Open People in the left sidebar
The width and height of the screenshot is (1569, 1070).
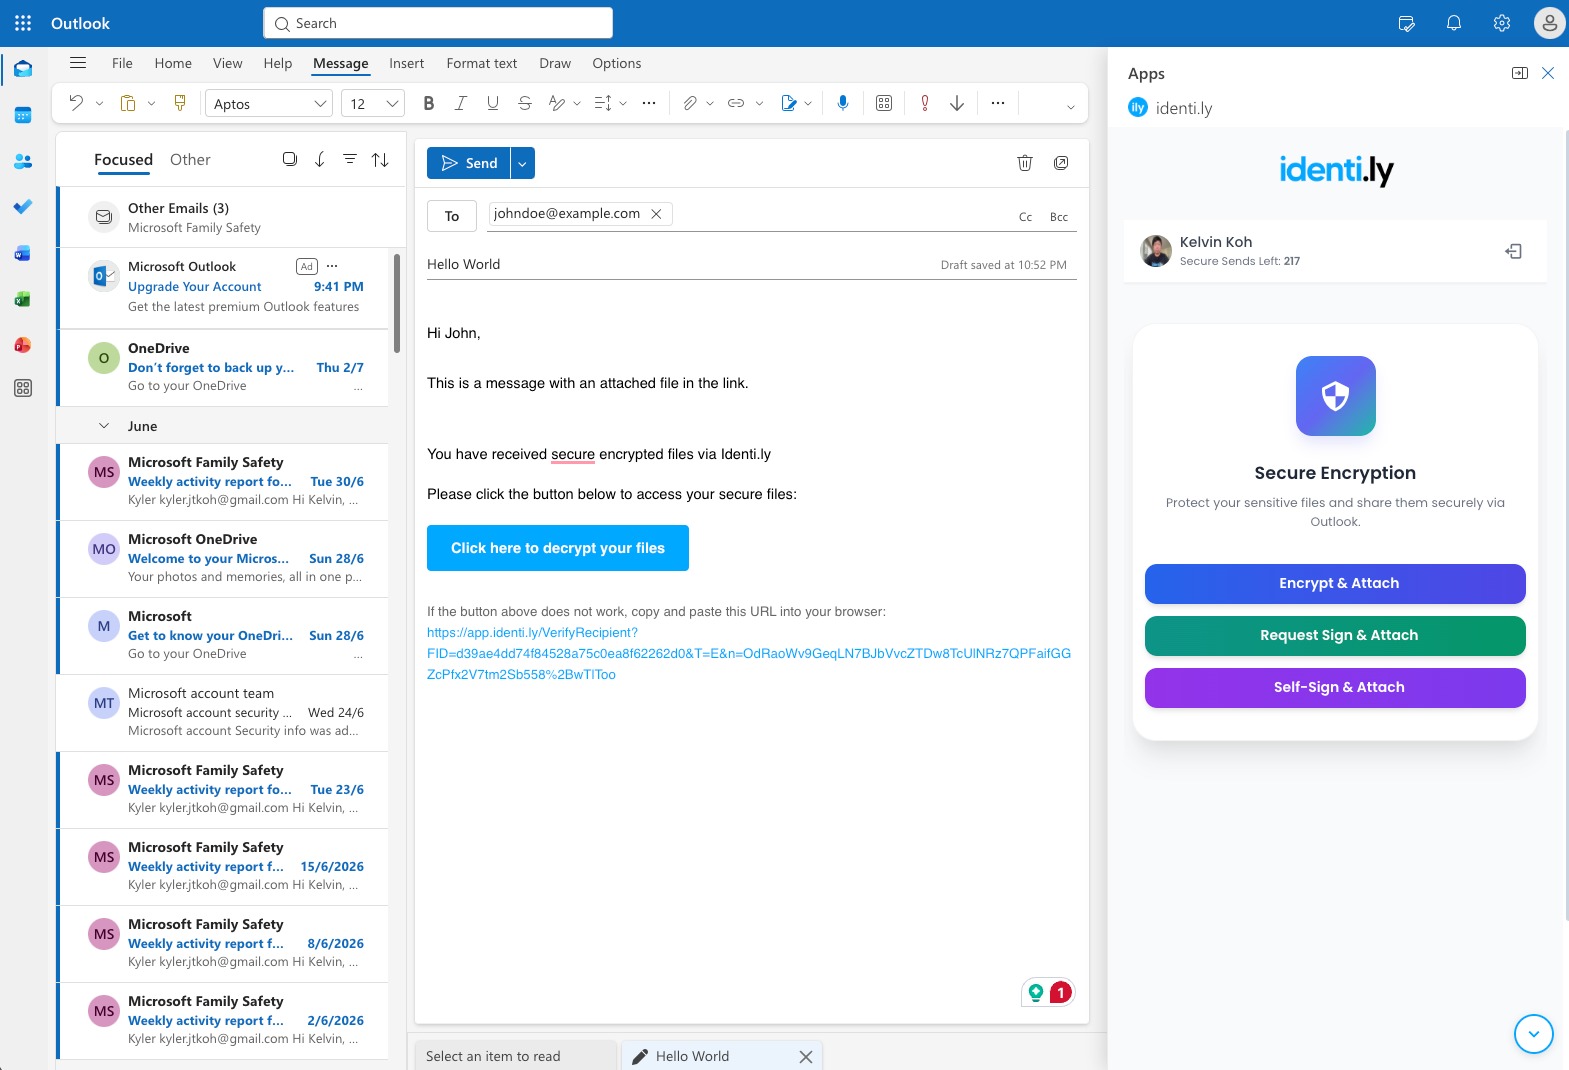point(23,161)
